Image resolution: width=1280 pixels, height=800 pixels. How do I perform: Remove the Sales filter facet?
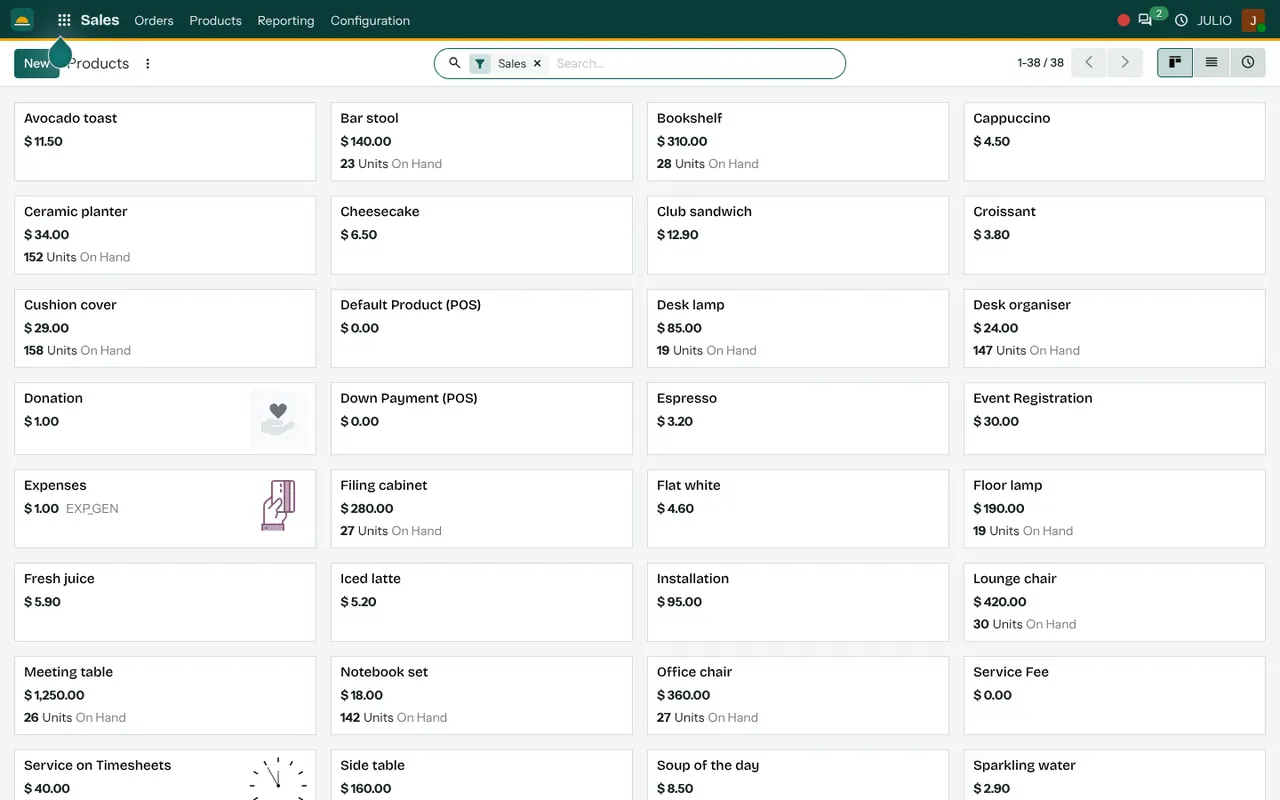coord(537,63)
